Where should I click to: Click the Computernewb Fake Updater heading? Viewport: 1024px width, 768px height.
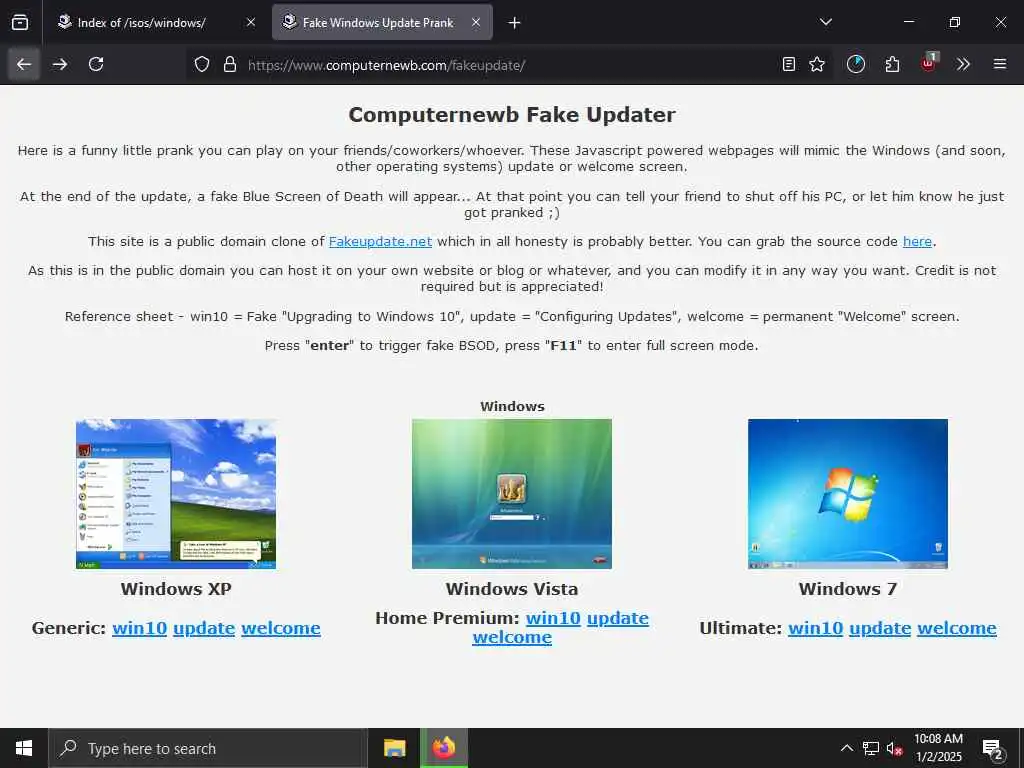512,115
